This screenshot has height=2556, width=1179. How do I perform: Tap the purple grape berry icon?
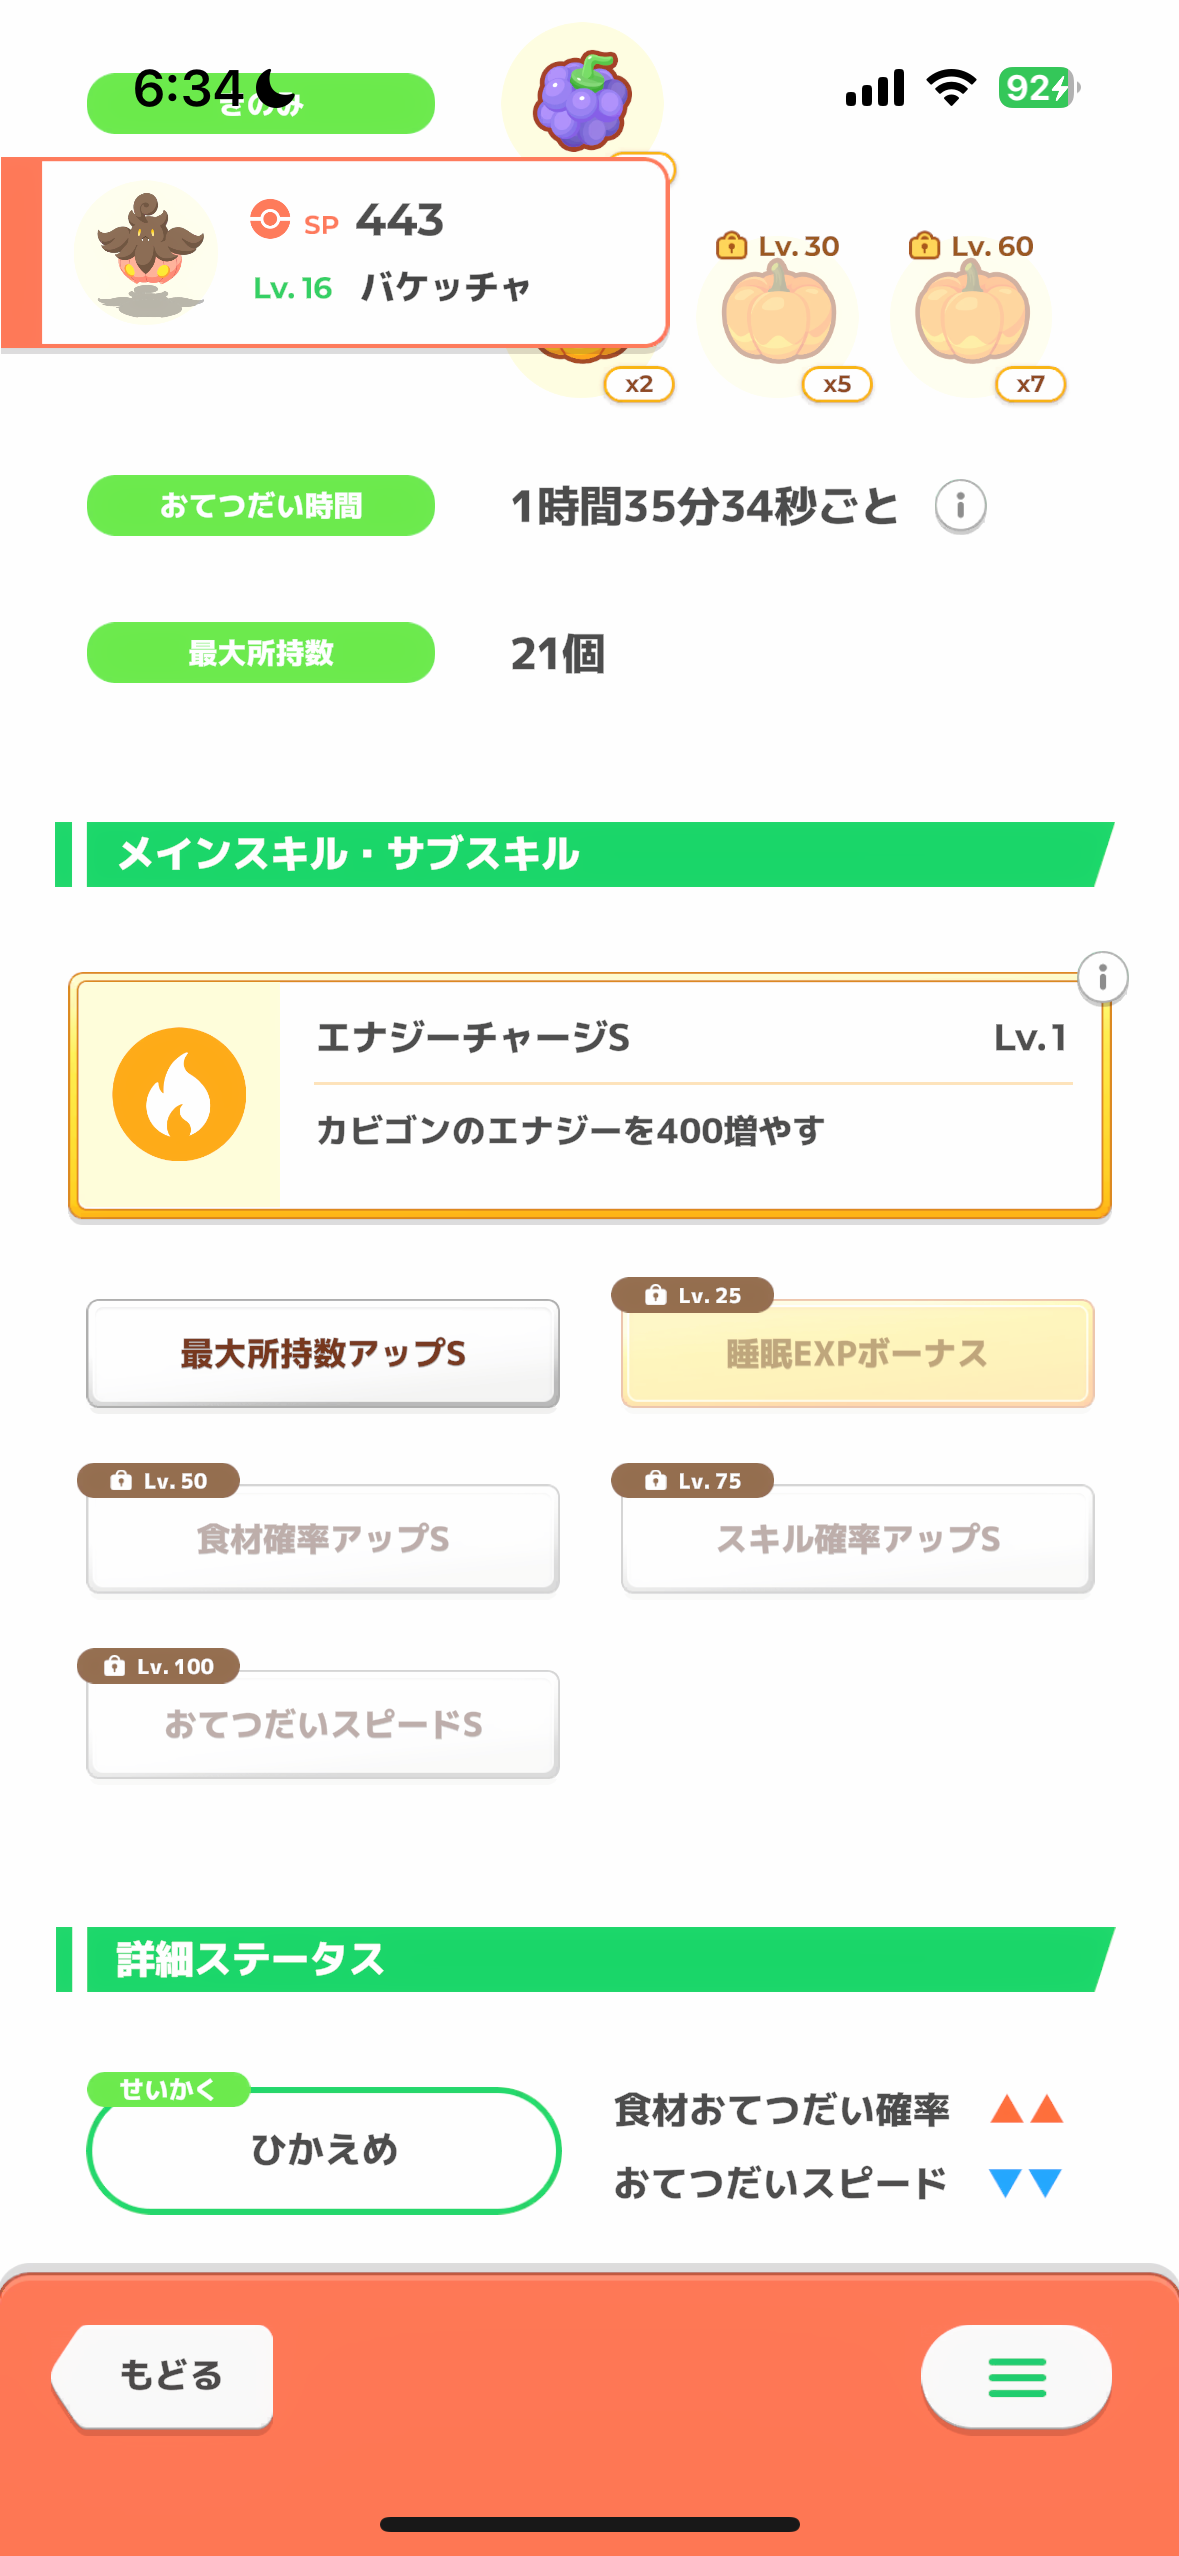tap(582, 99)
